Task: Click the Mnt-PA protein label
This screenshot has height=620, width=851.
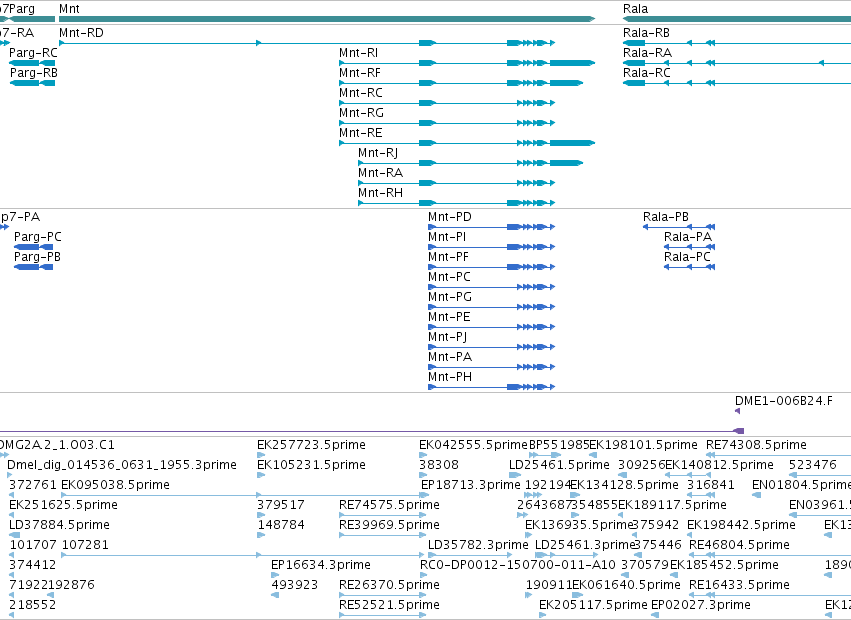Action: click(x=450, y=357)
